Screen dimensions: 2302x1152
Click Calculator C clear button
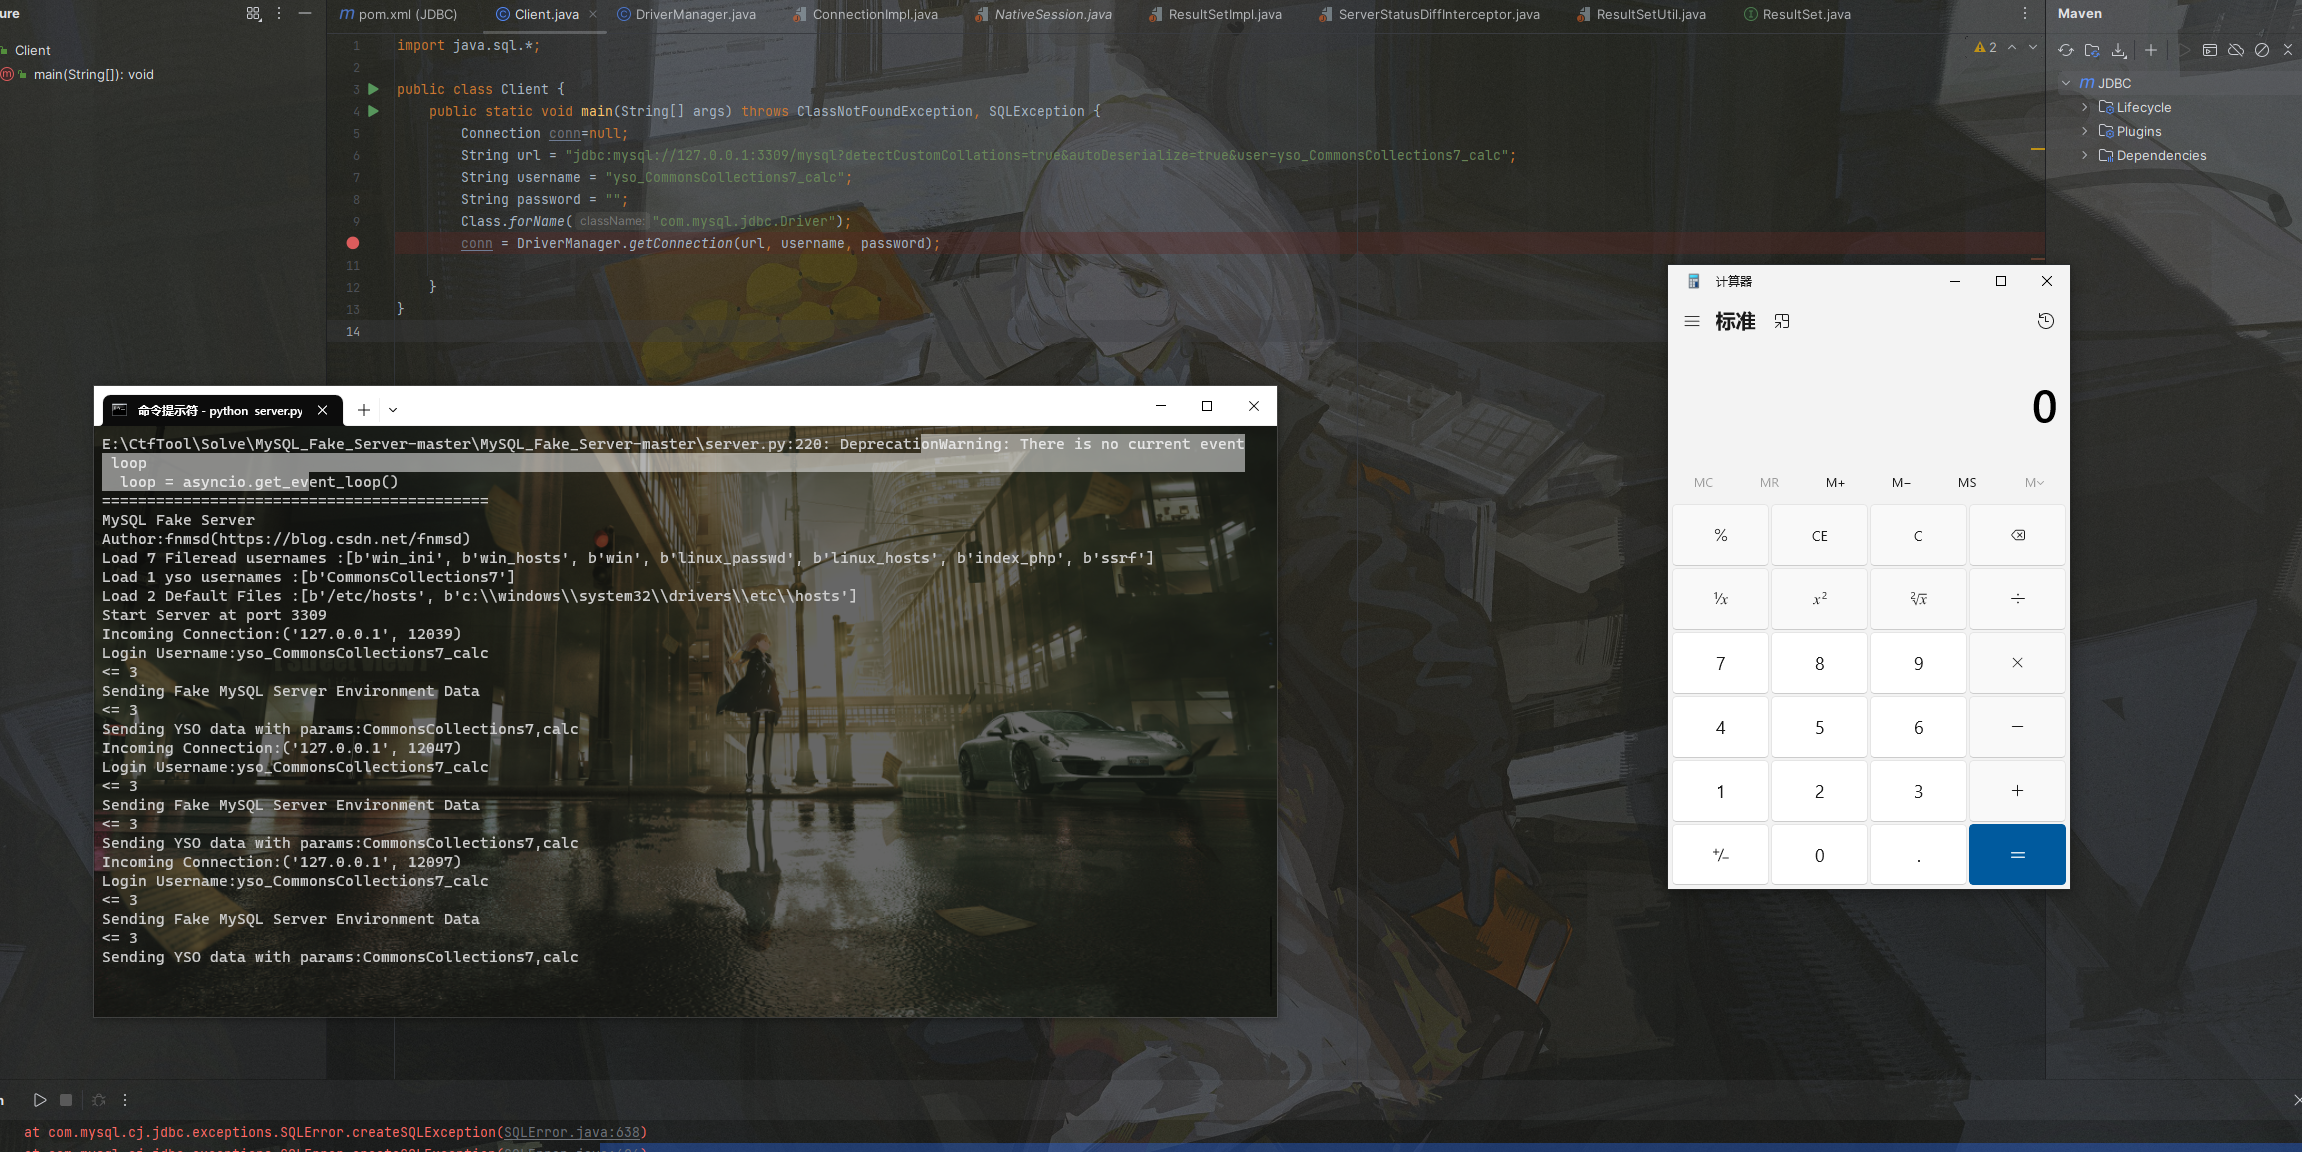click(x=1918, y=536)
